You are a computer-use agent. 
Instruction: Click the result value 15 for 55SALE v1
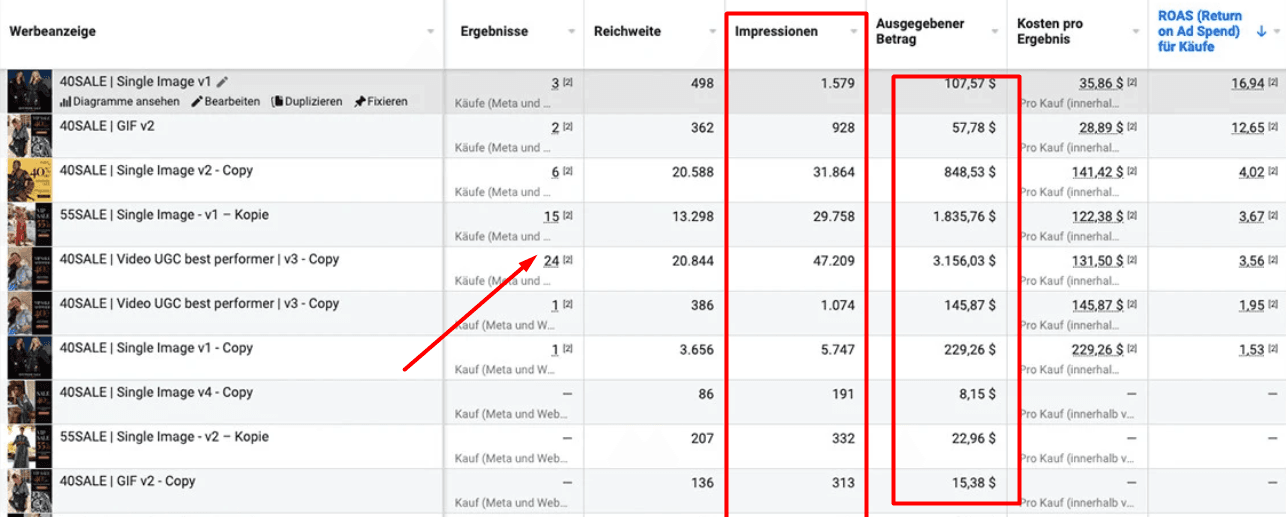pos(551,216)
